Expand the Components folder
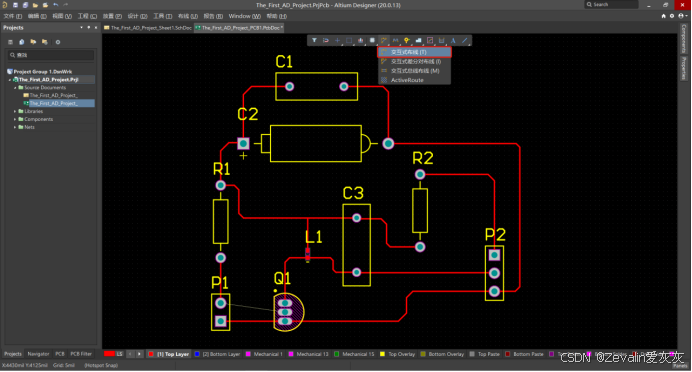This screenshot has width=692, height=372. tap(15, 120)
